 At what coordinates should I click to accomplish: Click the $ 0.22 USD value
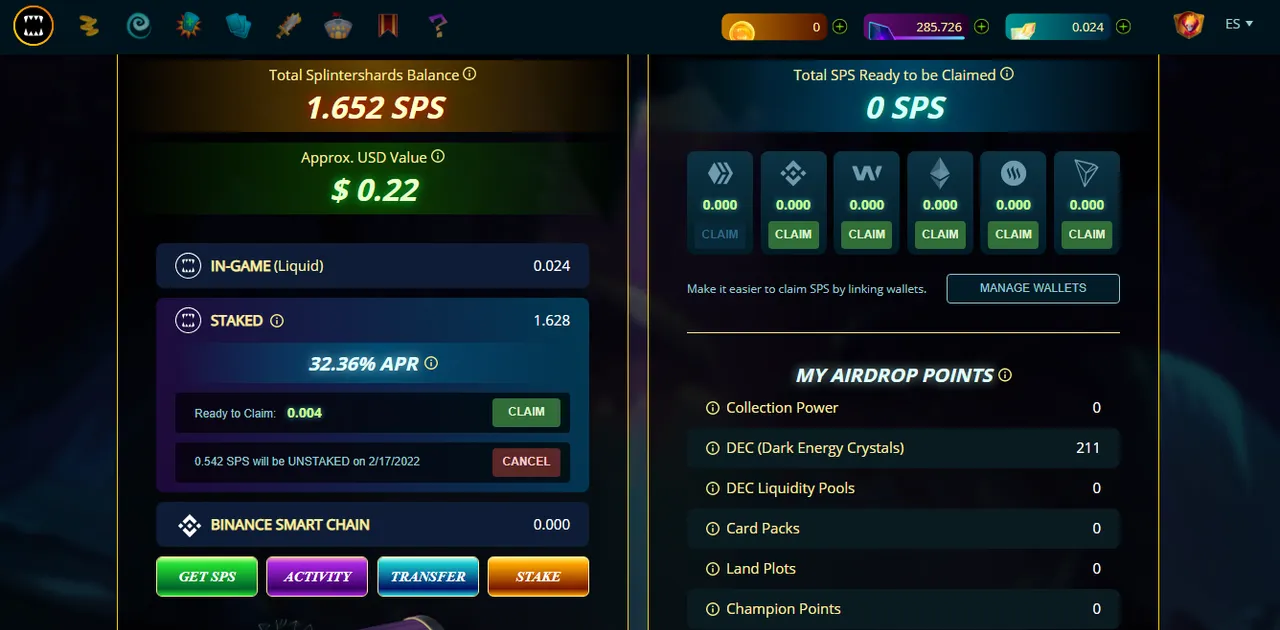click(375, 190)
